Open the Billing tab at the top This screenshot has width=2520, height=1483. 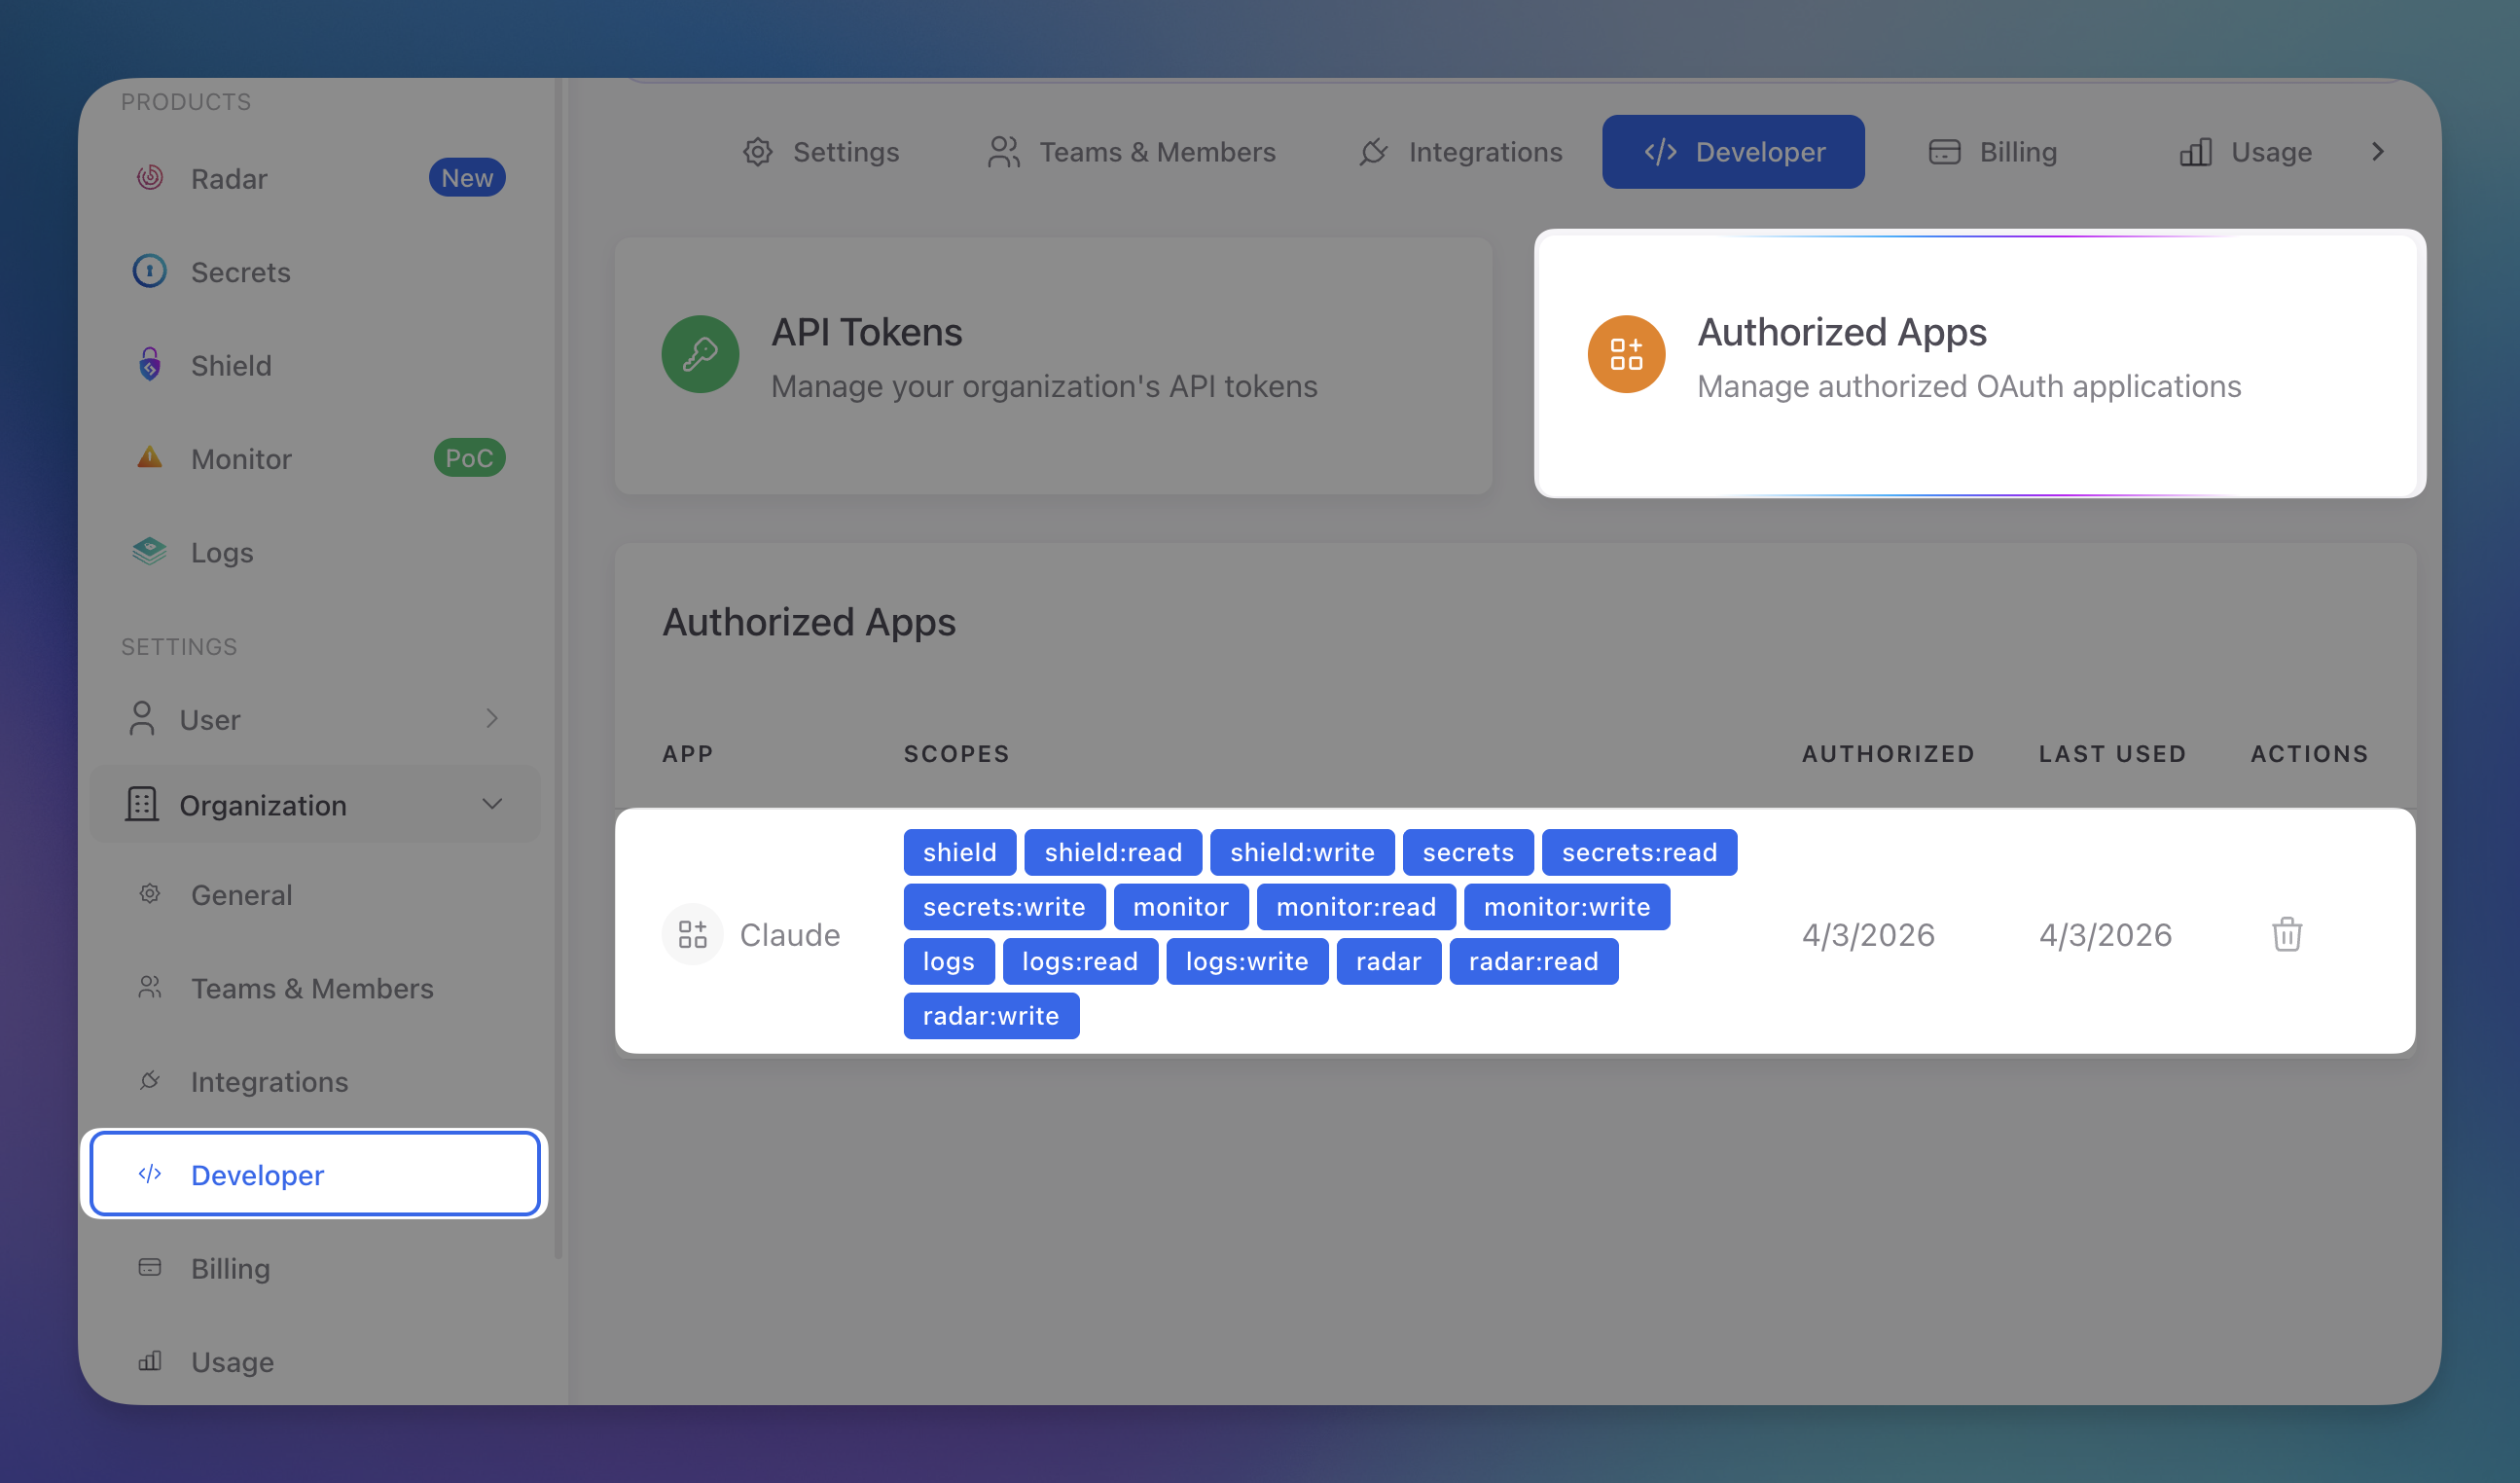pos(1991,151)
